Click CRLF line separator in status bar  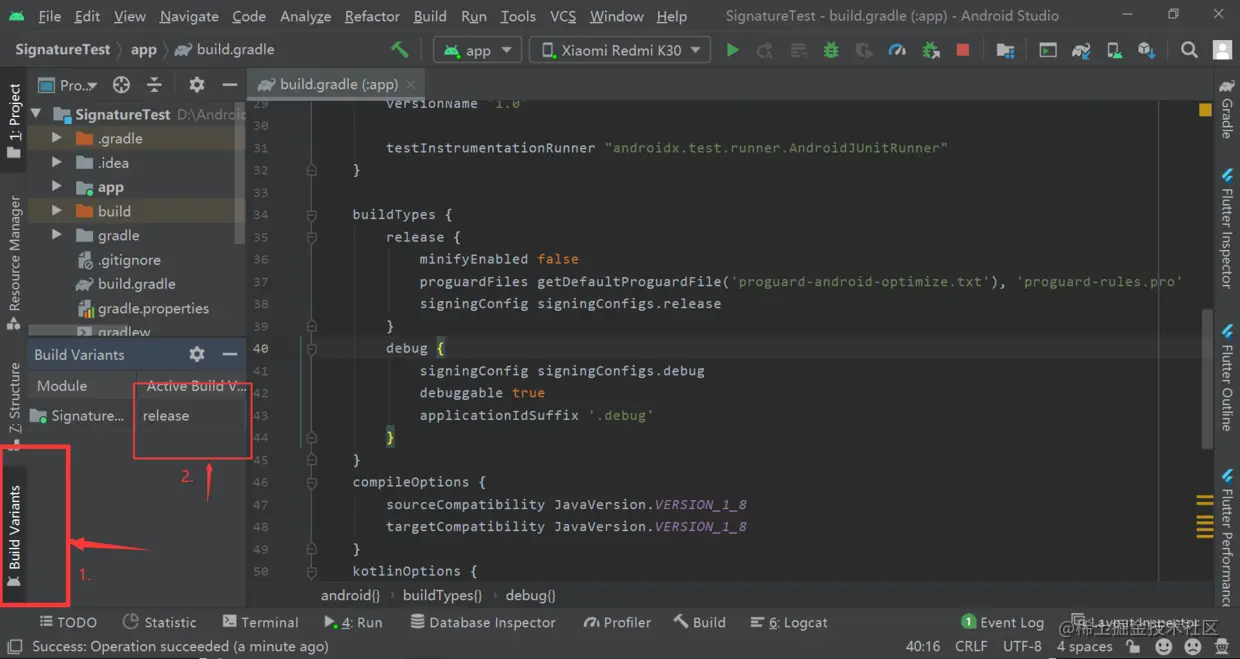click(x=971, y=647)
